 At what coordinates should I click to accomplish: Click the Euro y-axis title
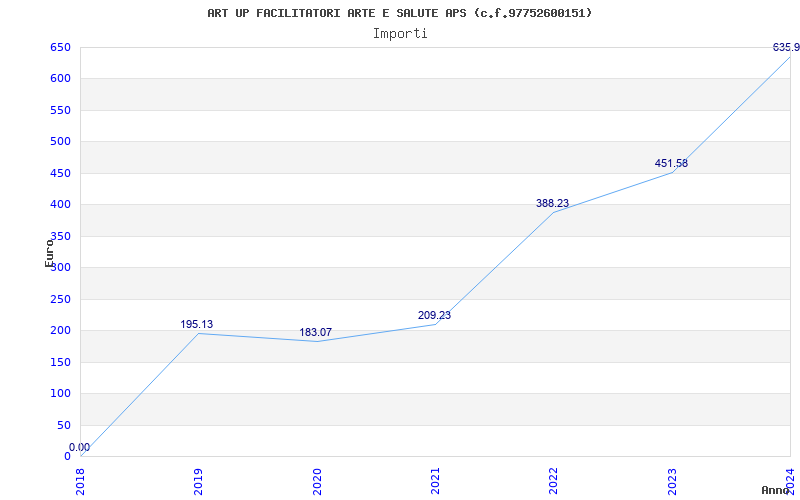click(x=49, y=253)
